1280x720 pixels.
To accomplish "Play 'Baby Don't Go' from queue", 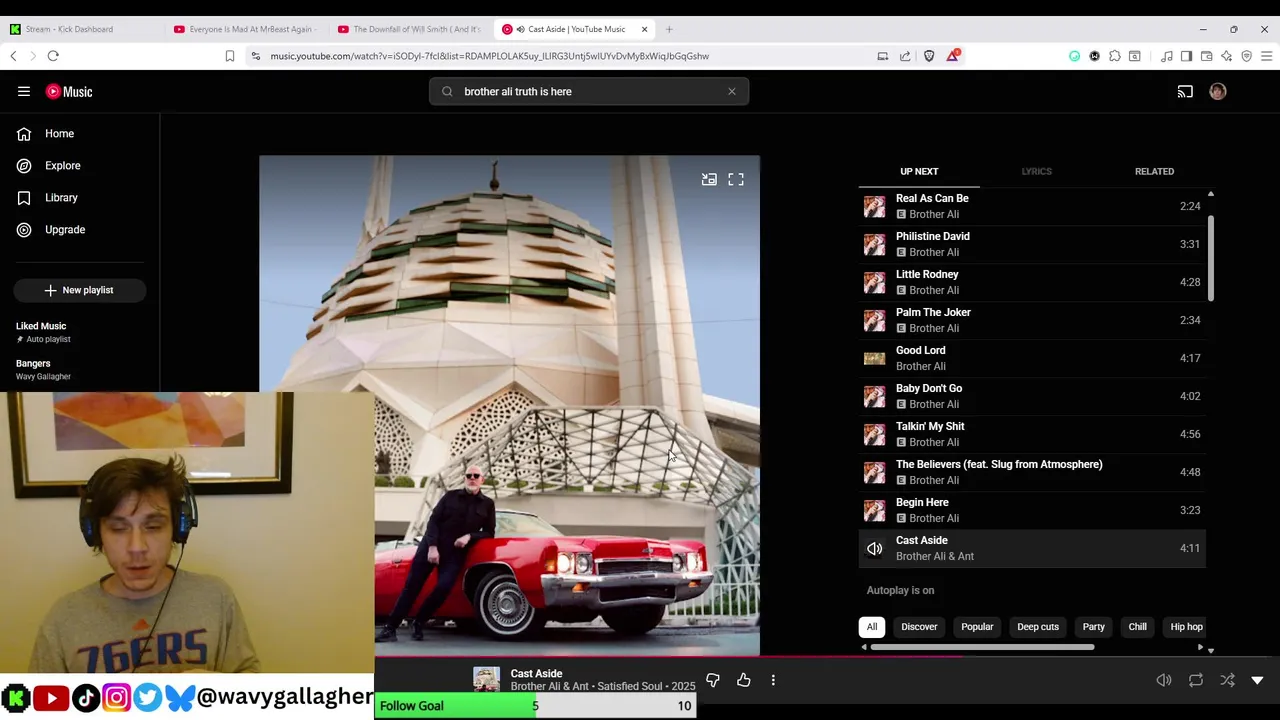I will pos(1032,396).
